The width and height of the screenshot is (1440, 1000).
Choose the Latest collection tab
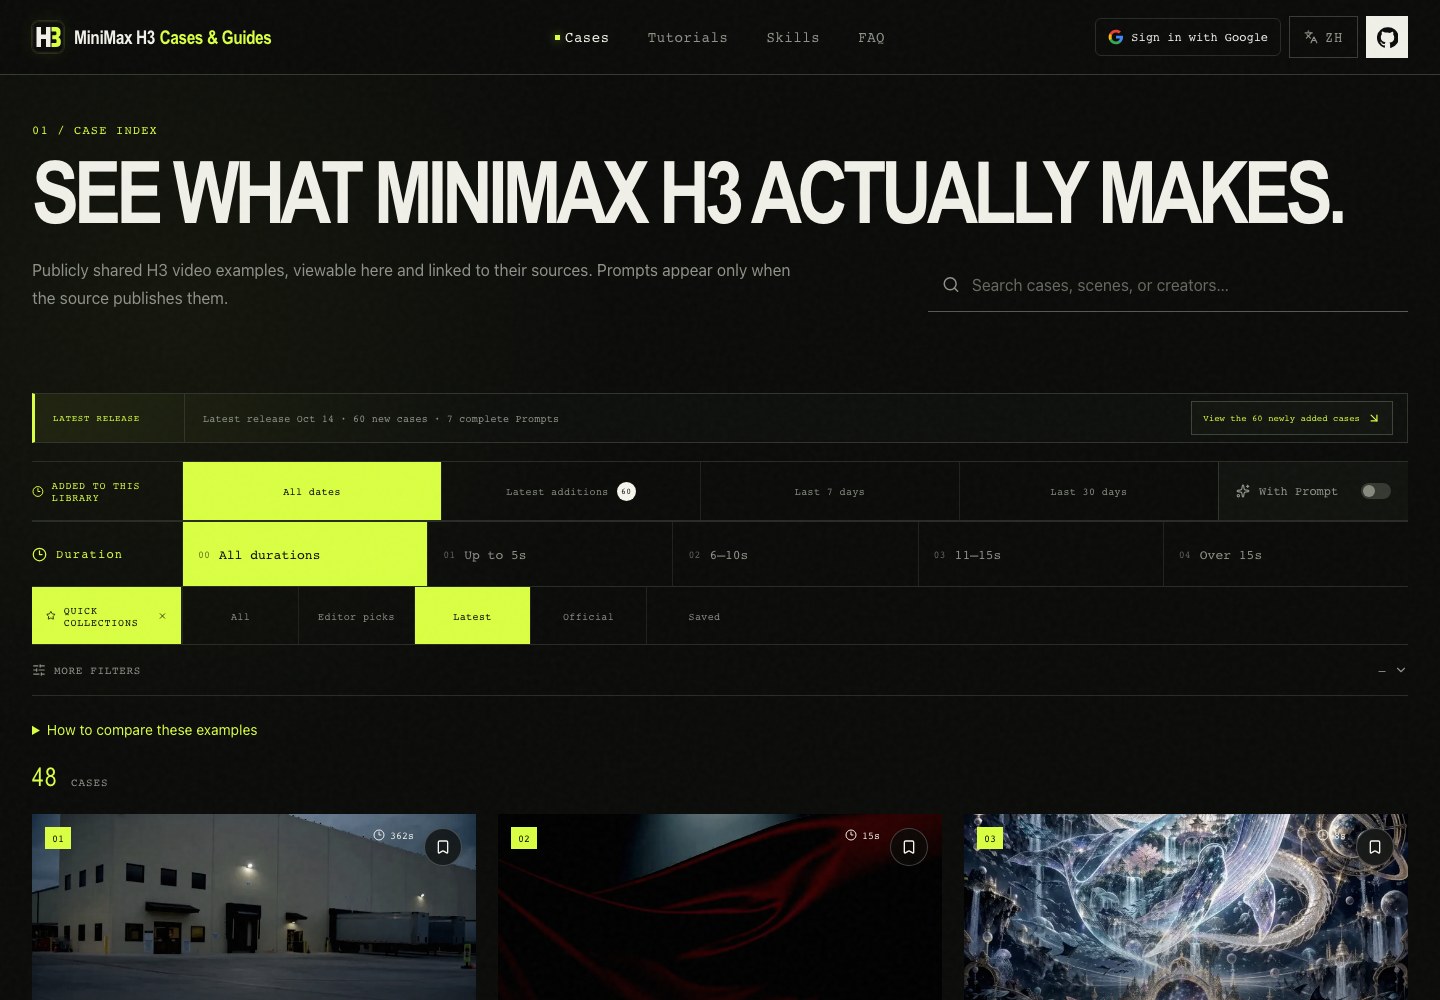tap(472, 616)
